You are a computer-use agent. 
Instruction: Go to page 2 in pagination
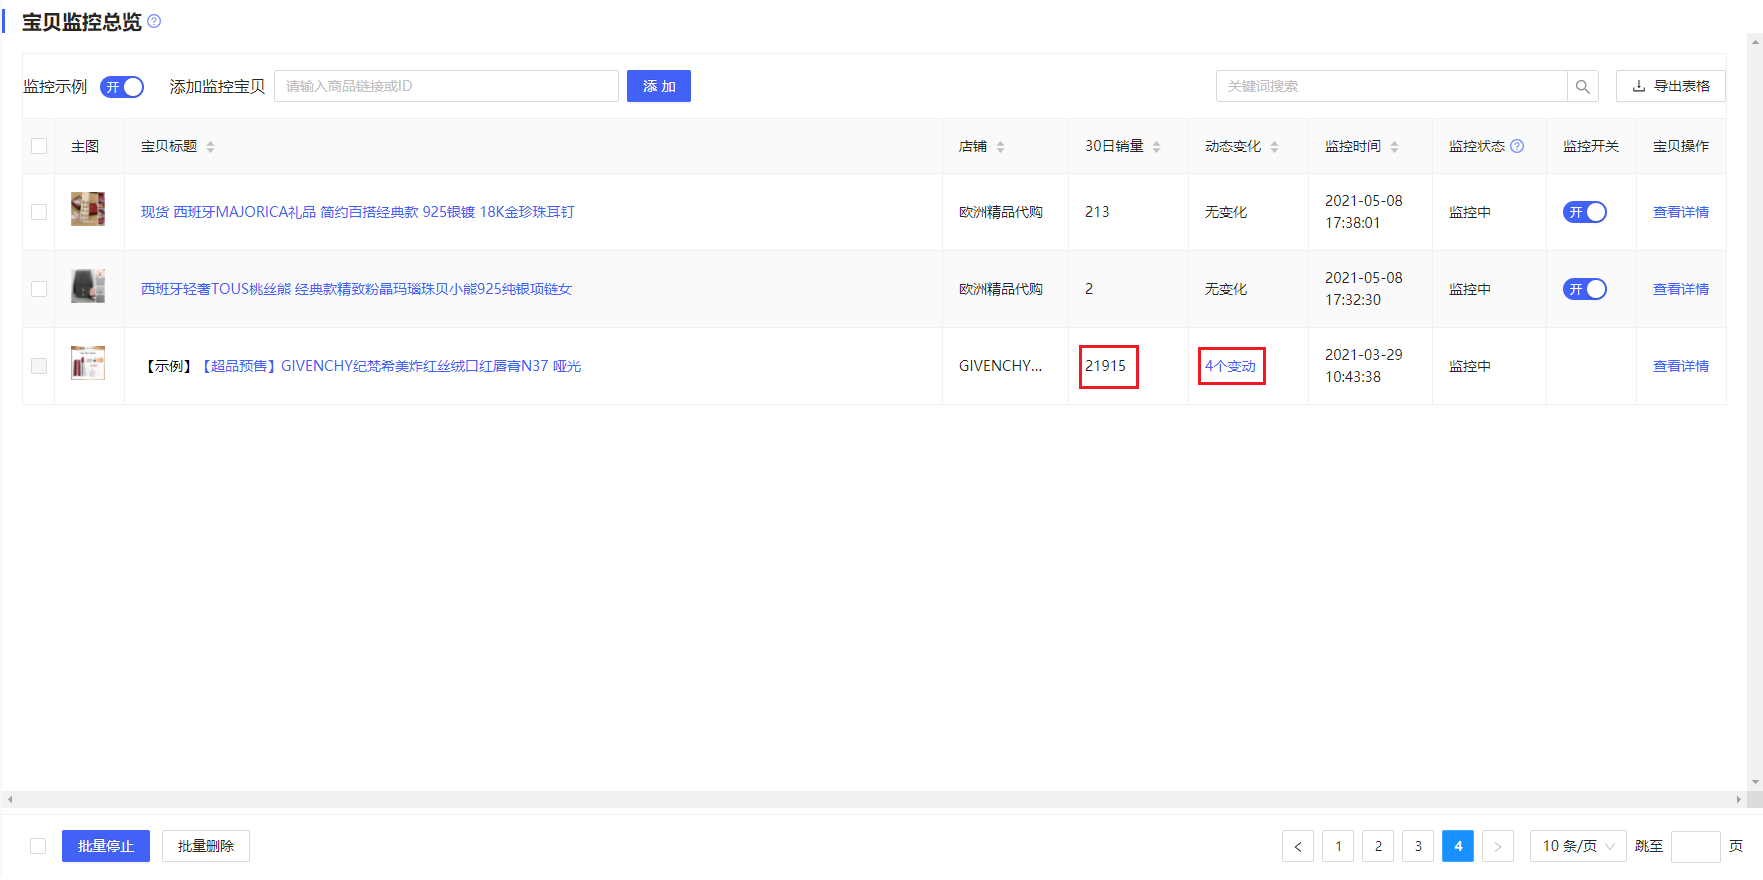1377,846
